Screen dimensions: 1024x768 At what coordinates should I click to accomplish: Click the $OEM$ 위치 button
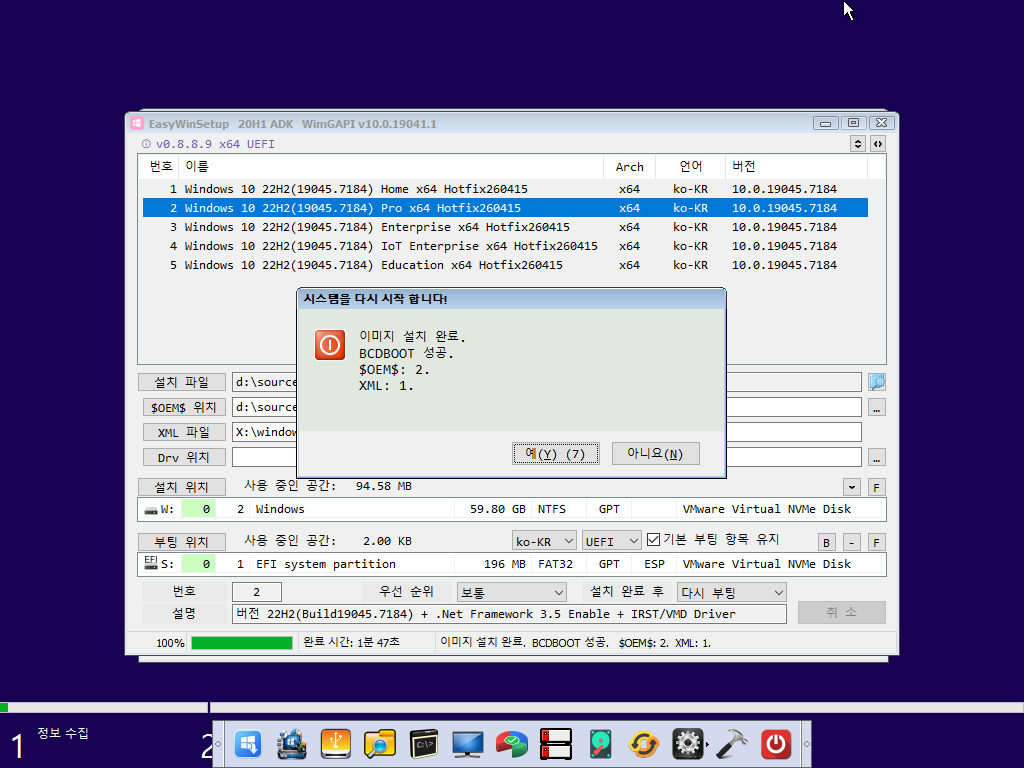pos(184,407)
